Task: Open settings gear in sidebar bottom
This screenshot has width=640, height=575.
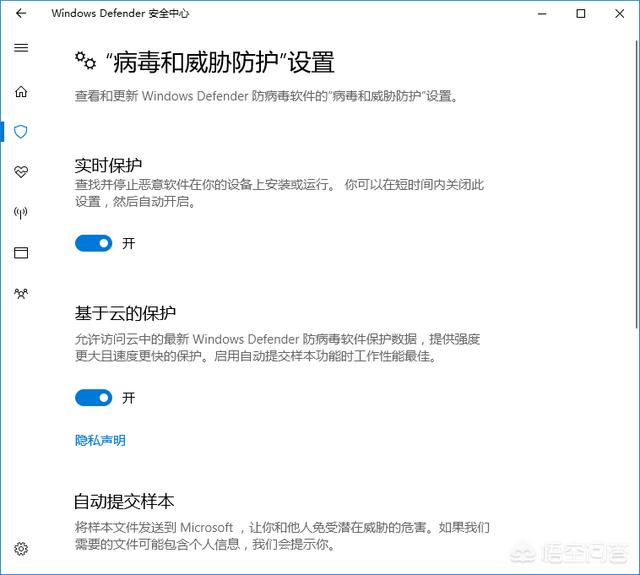Action: click(21, 548)
